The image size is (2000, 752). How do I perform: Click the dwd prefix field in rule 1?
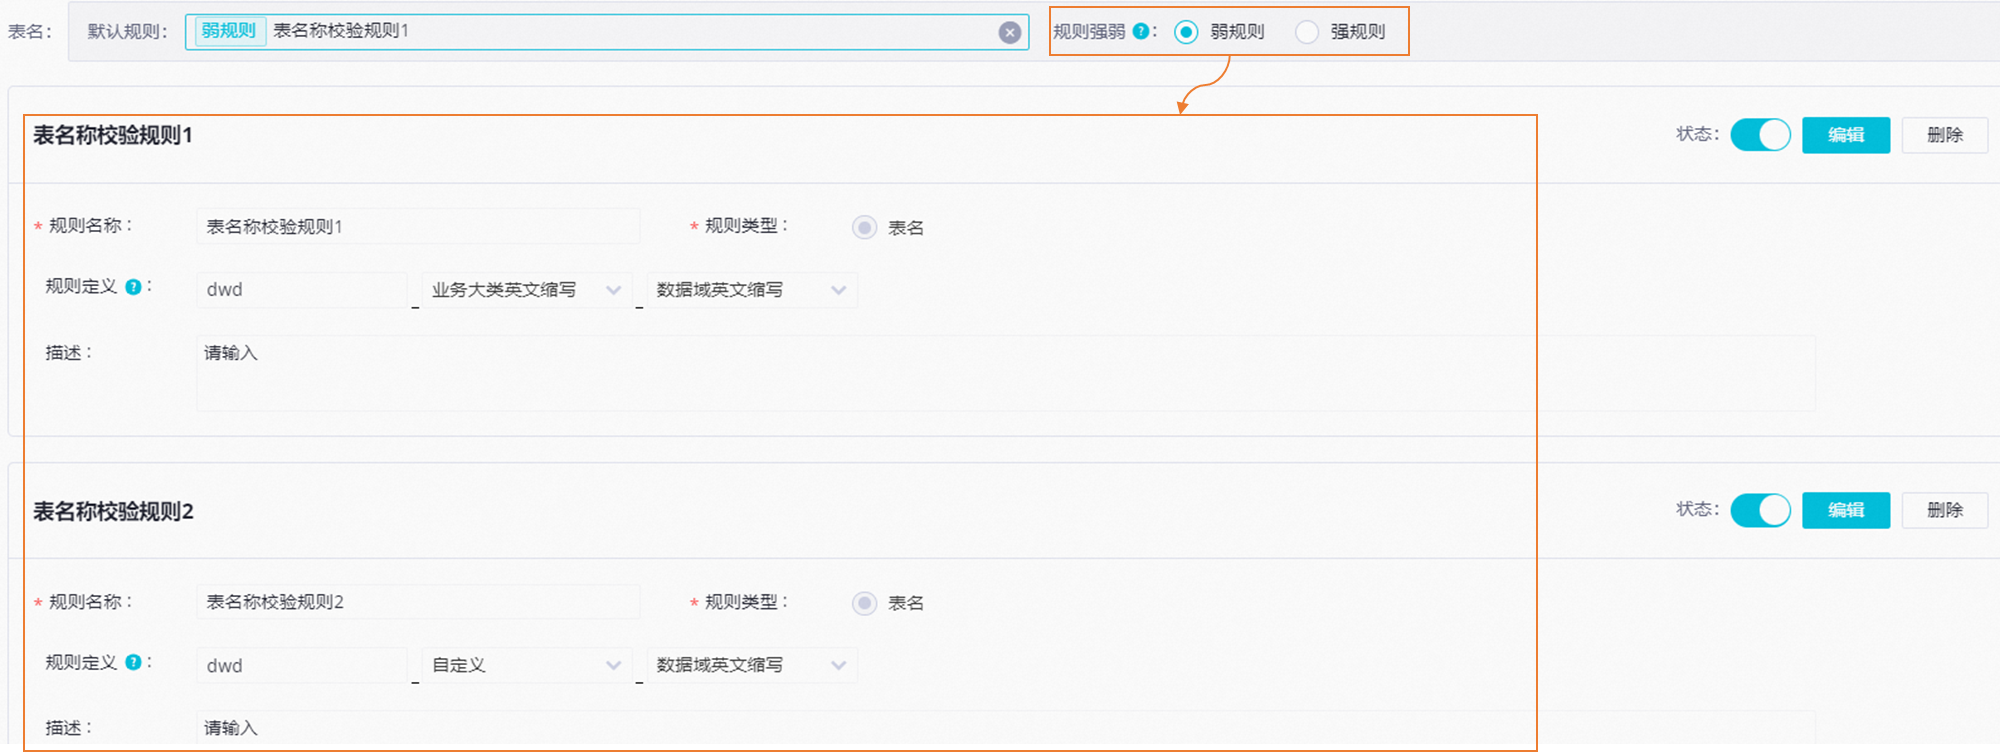(x=302, y=290)
